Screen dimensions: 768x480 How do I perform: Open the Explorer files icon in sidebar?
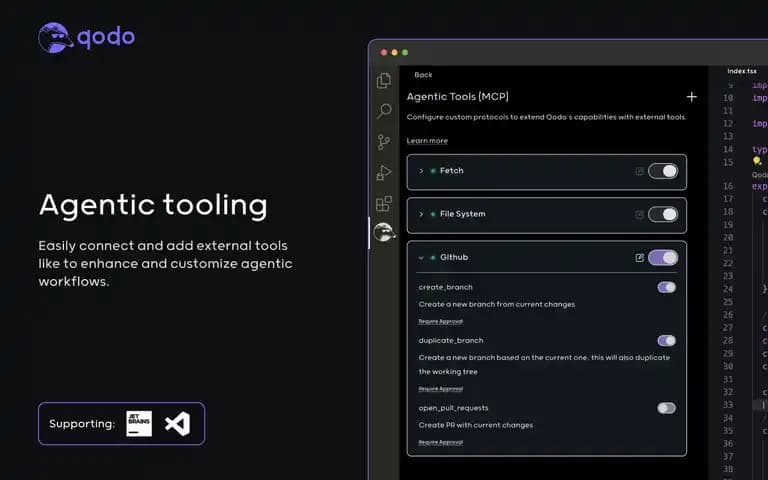pyautogui.click(x=384, y=80)
